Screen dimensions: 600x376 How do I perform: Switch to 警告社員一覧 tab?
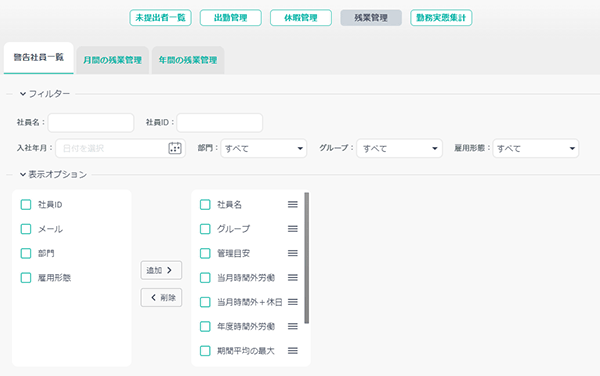click(39, 58)
